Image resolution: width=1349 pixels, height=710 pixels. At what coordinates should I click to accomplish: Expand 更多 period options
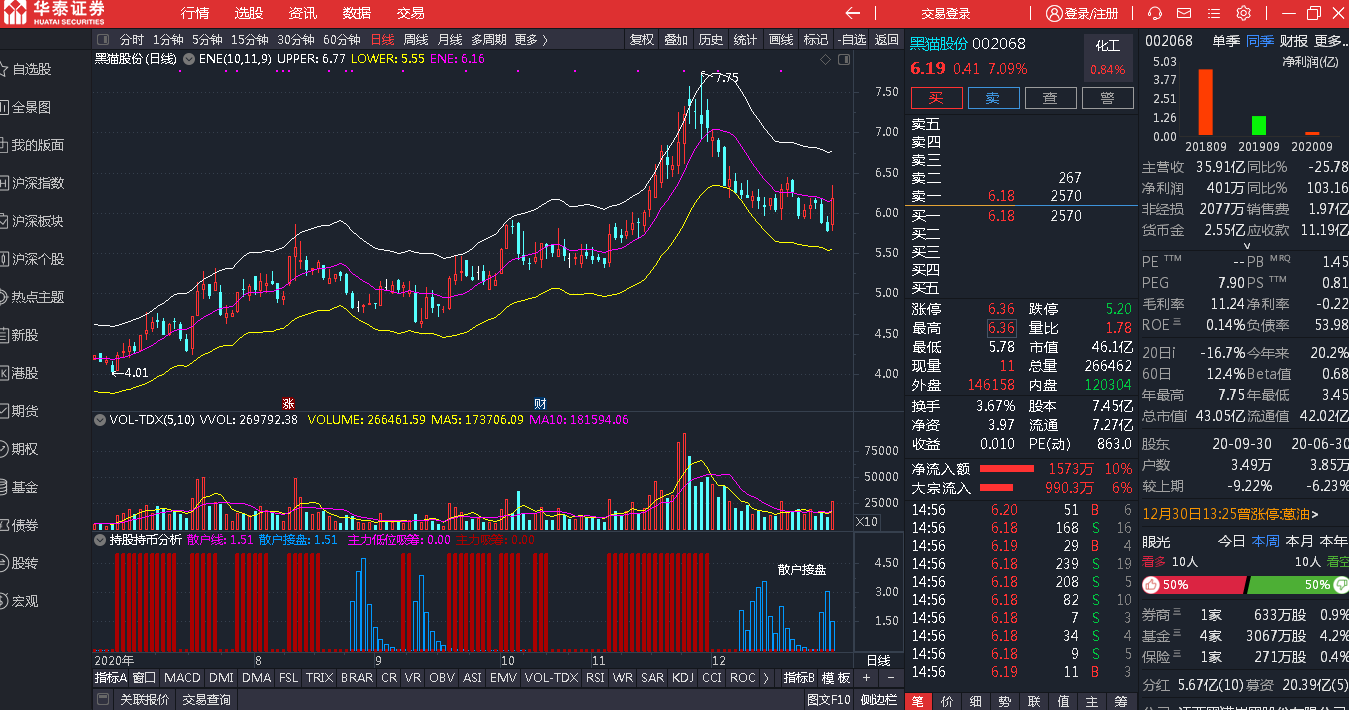(530, 40)
